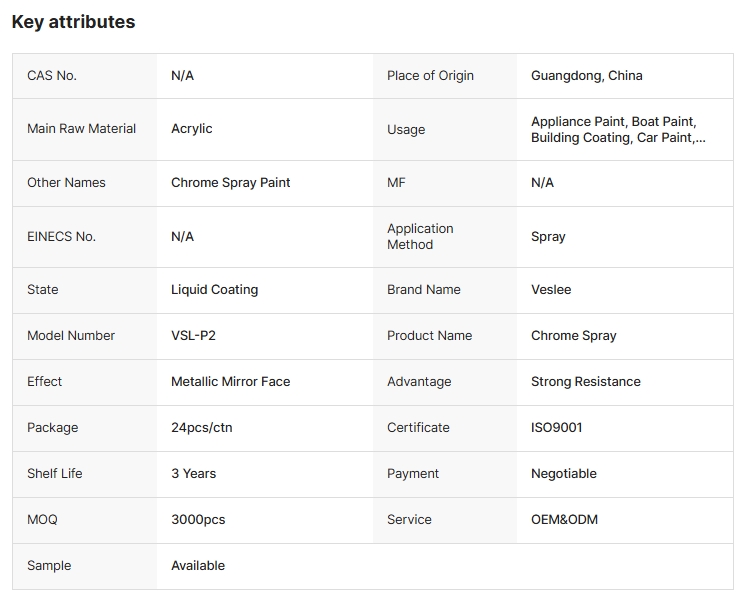Click the Chrome Spray Paint value
The image size is (742, 599).
pyautogui.click(x=230, y=183)
